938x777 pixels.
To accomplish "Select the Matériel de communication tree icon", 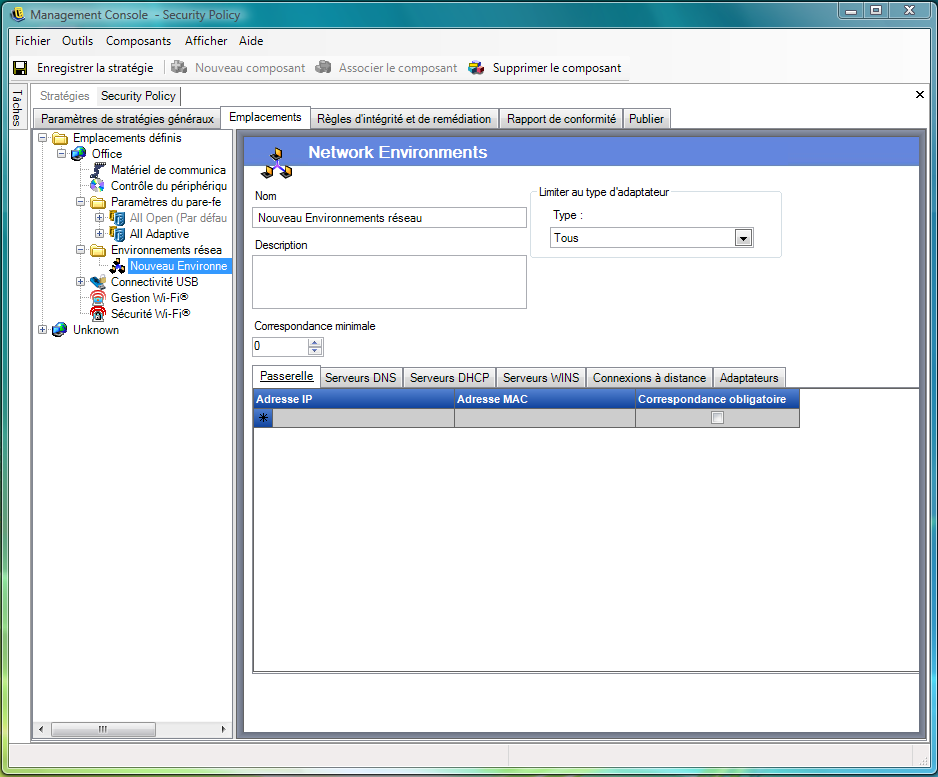I will [98, 170].
